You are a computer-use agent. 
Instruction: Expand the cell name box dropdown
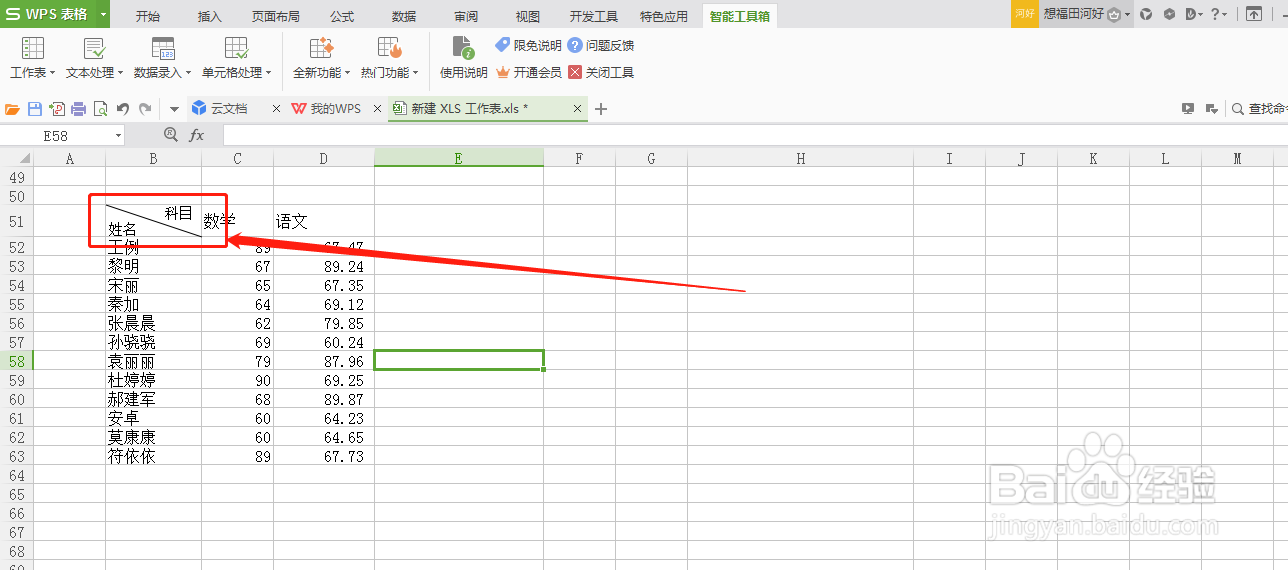pos(118,135)
